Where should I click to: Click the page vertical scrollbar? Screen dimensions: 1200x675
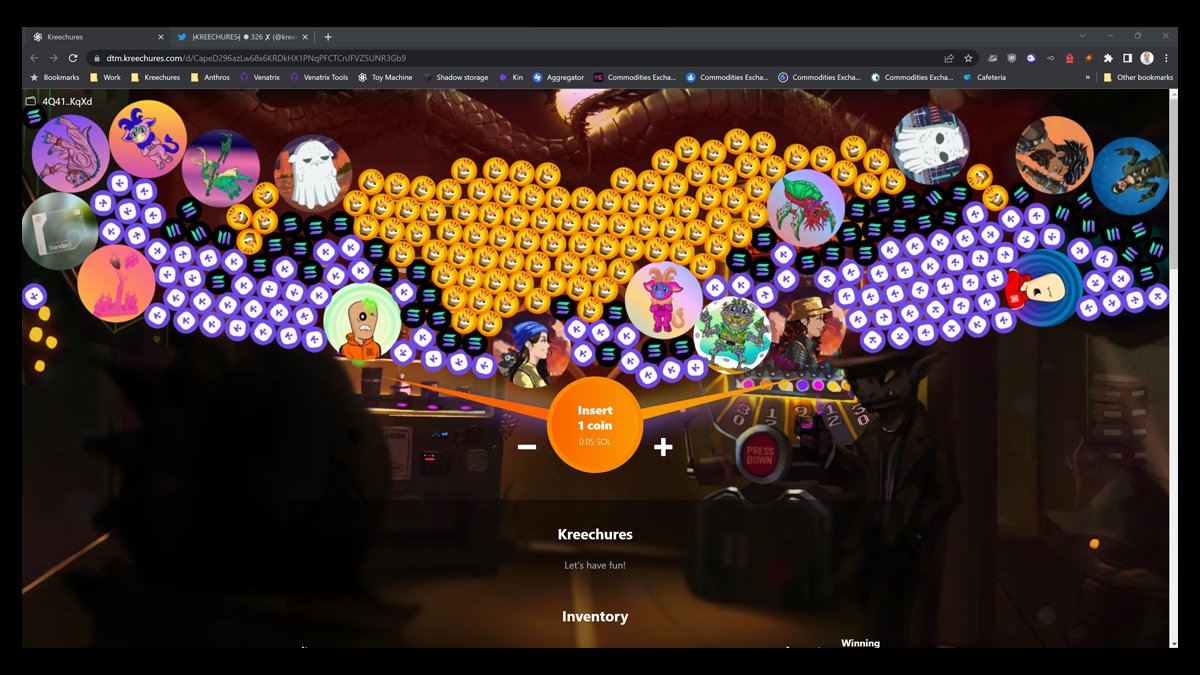click(x=1173, y=368)
